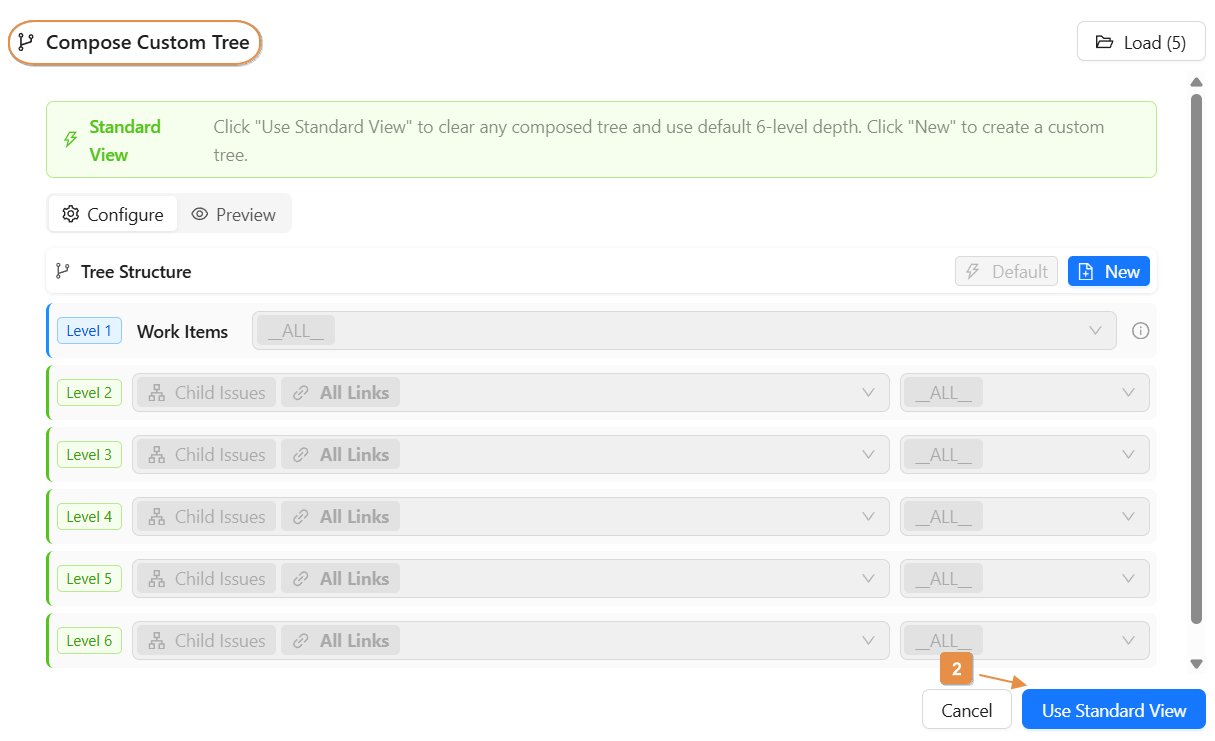Click the All Links chain icon in Level 3
Screen dimensions: 1215x741
pos(301,455)
